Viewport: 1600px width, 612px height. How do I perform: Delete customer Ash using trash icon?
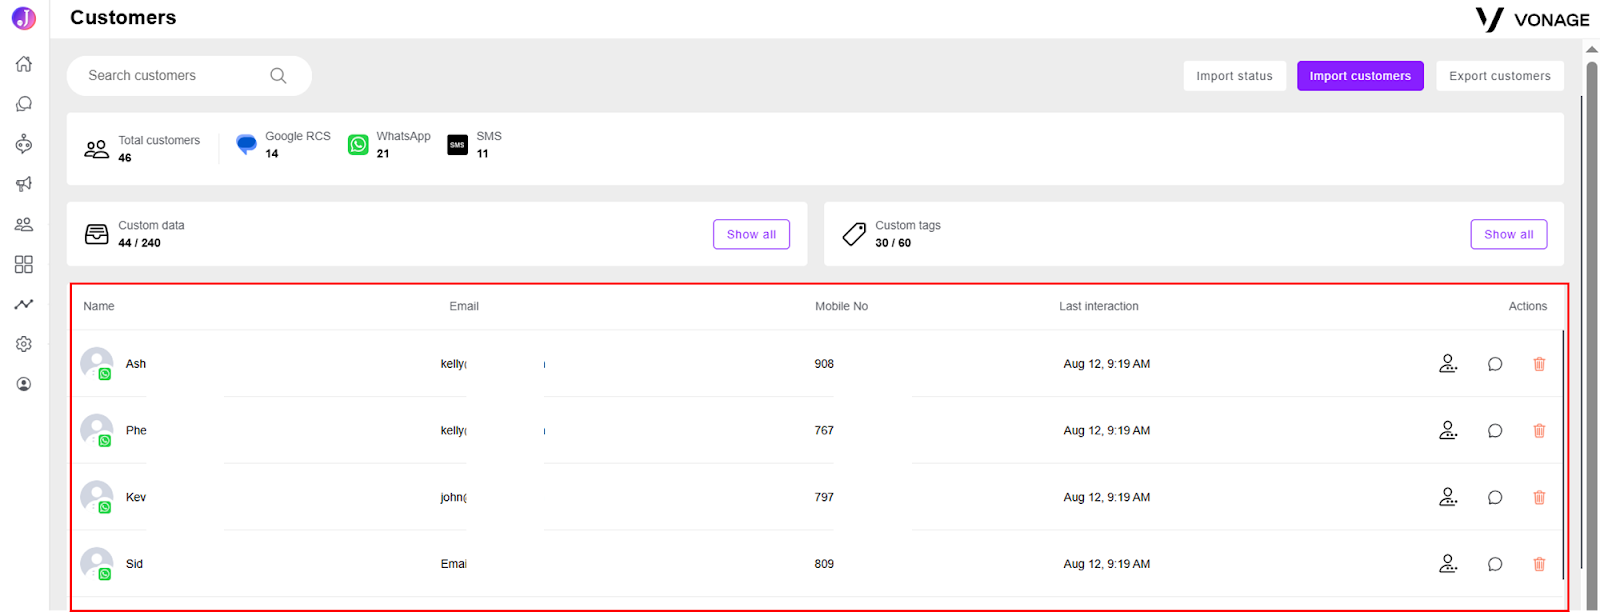1539,364
